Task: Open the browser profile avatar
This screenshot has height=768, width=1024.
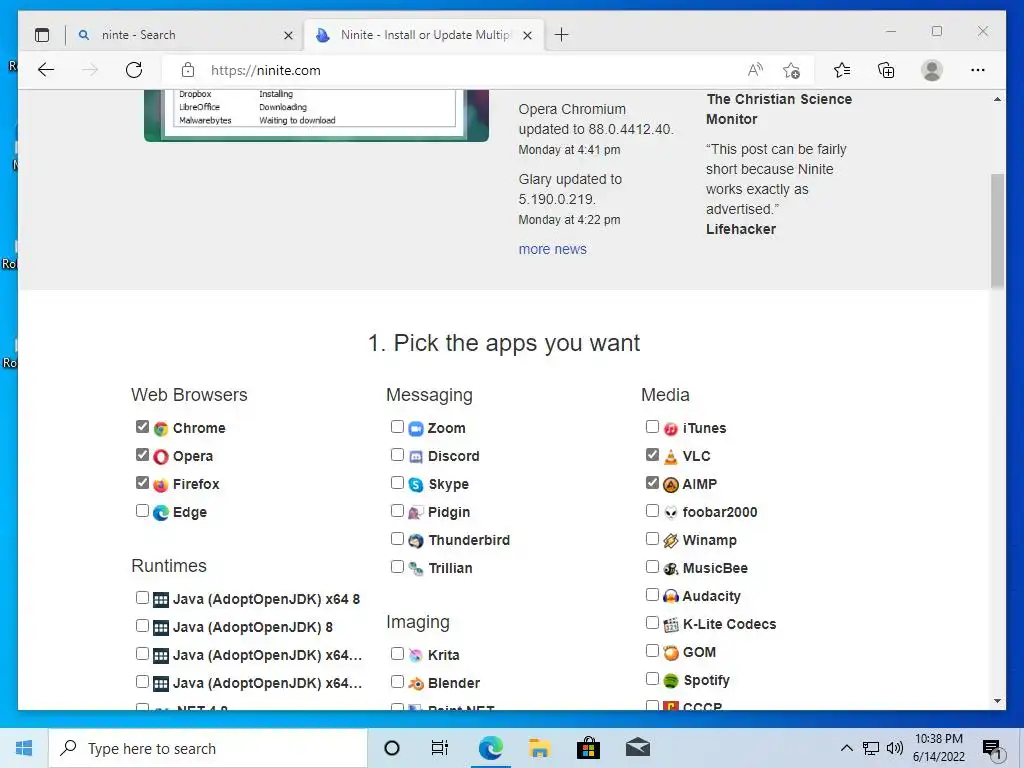Action: pos(932,71)
